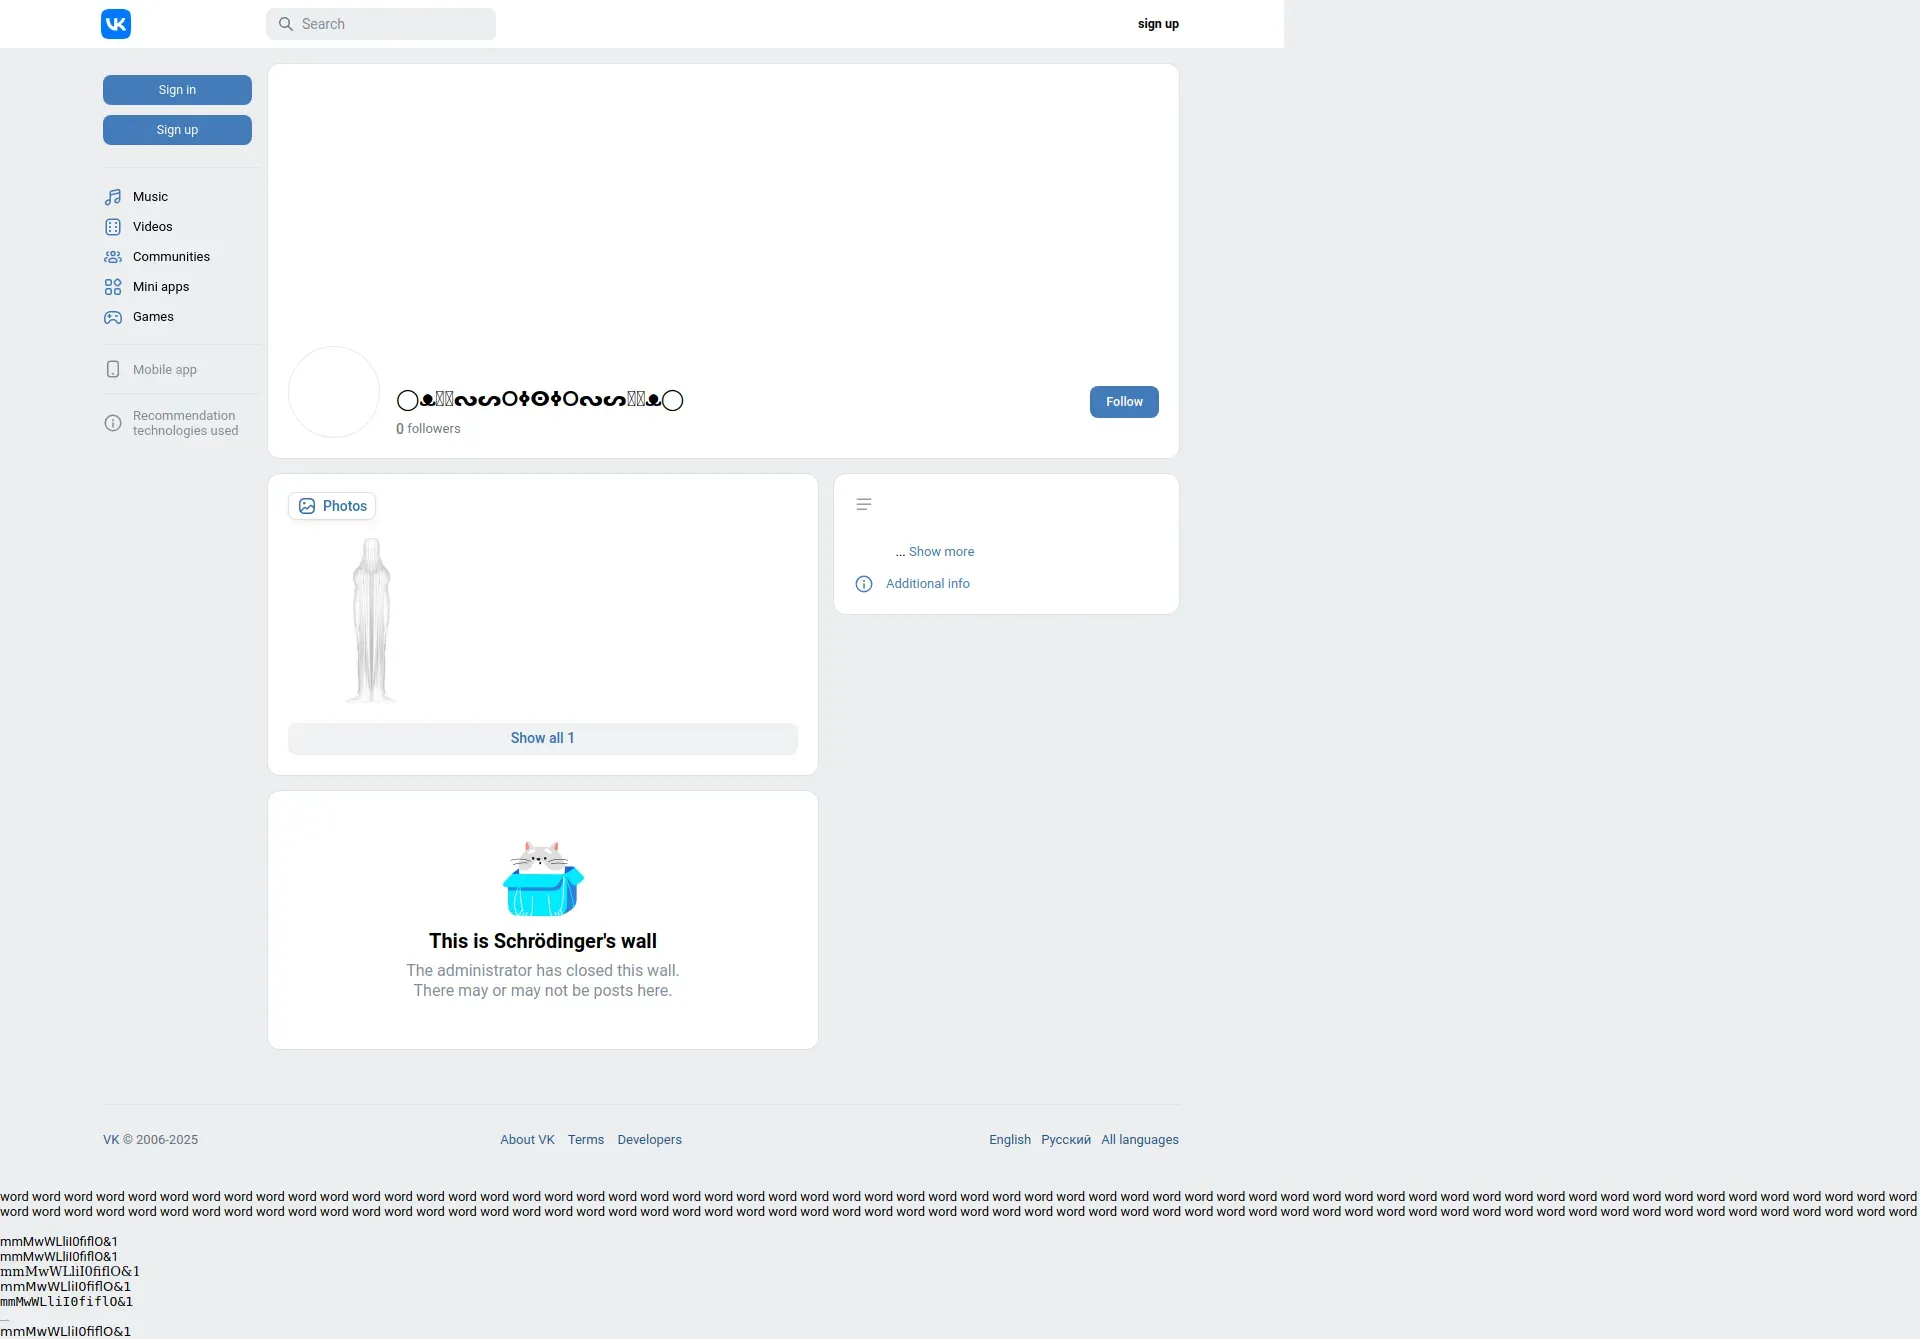Open All languages selector
Image resolution: width=1920 pixels, height=1339 pixels.
point(1139,1140)
